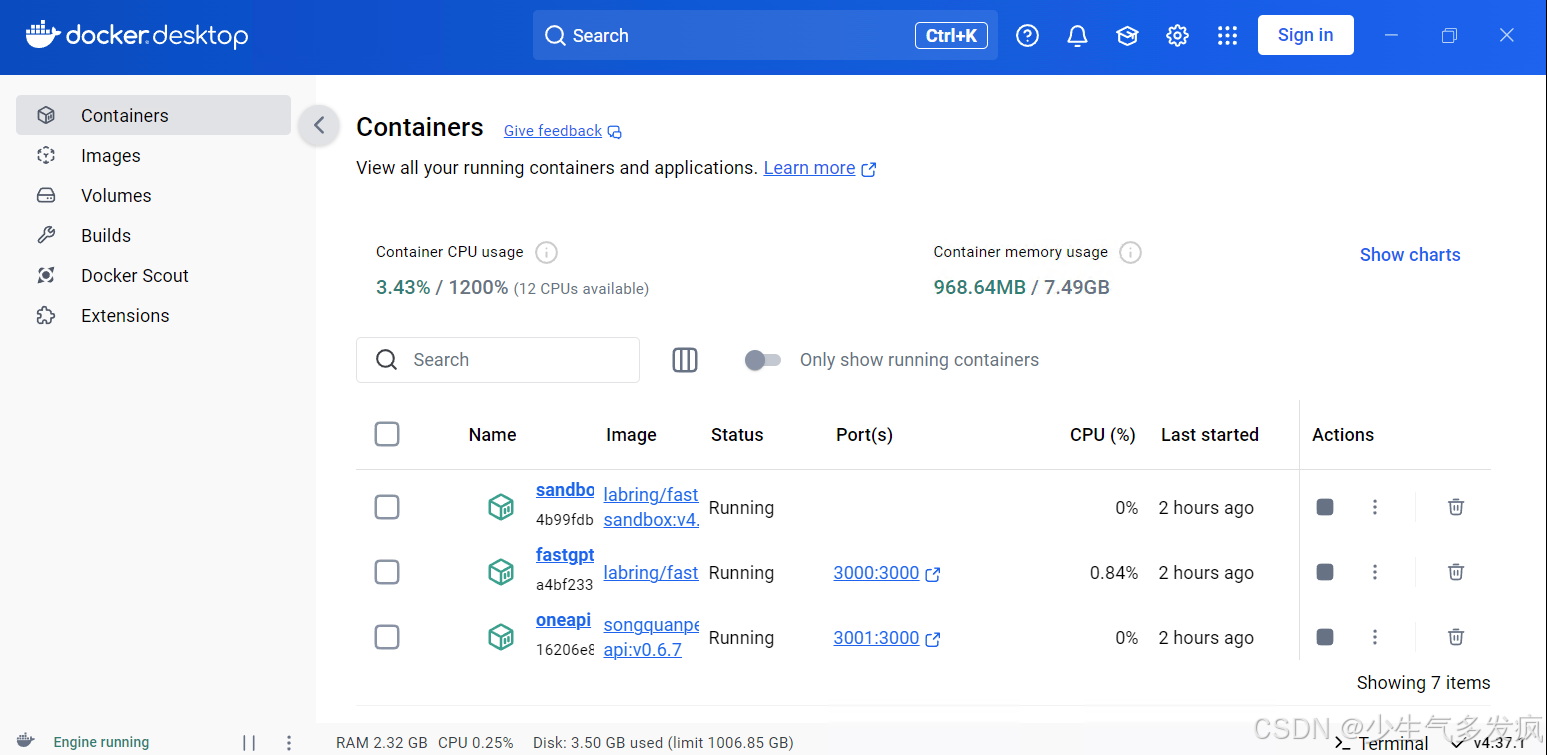This screenshot has width=1547, height=755.
Task: Pause Docker engine from status bar
Action: pos(249,742)
